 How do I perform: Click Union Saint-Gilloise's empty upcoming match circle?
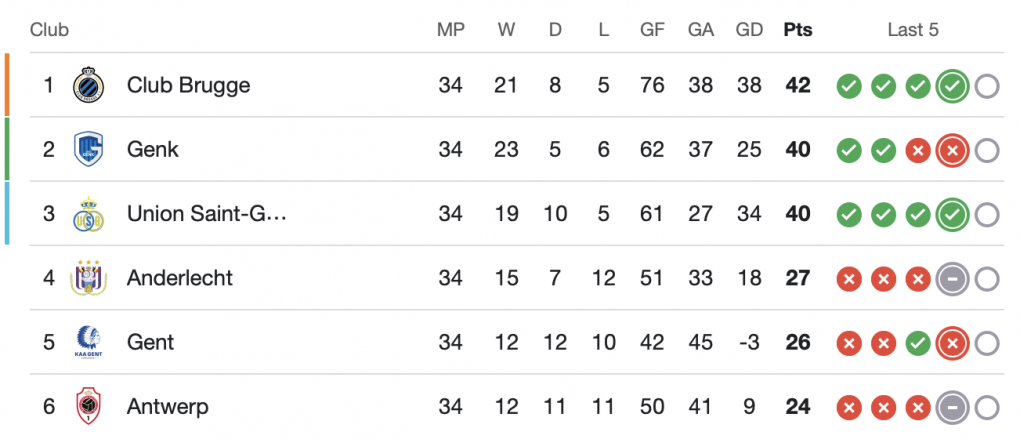point(987,214)
